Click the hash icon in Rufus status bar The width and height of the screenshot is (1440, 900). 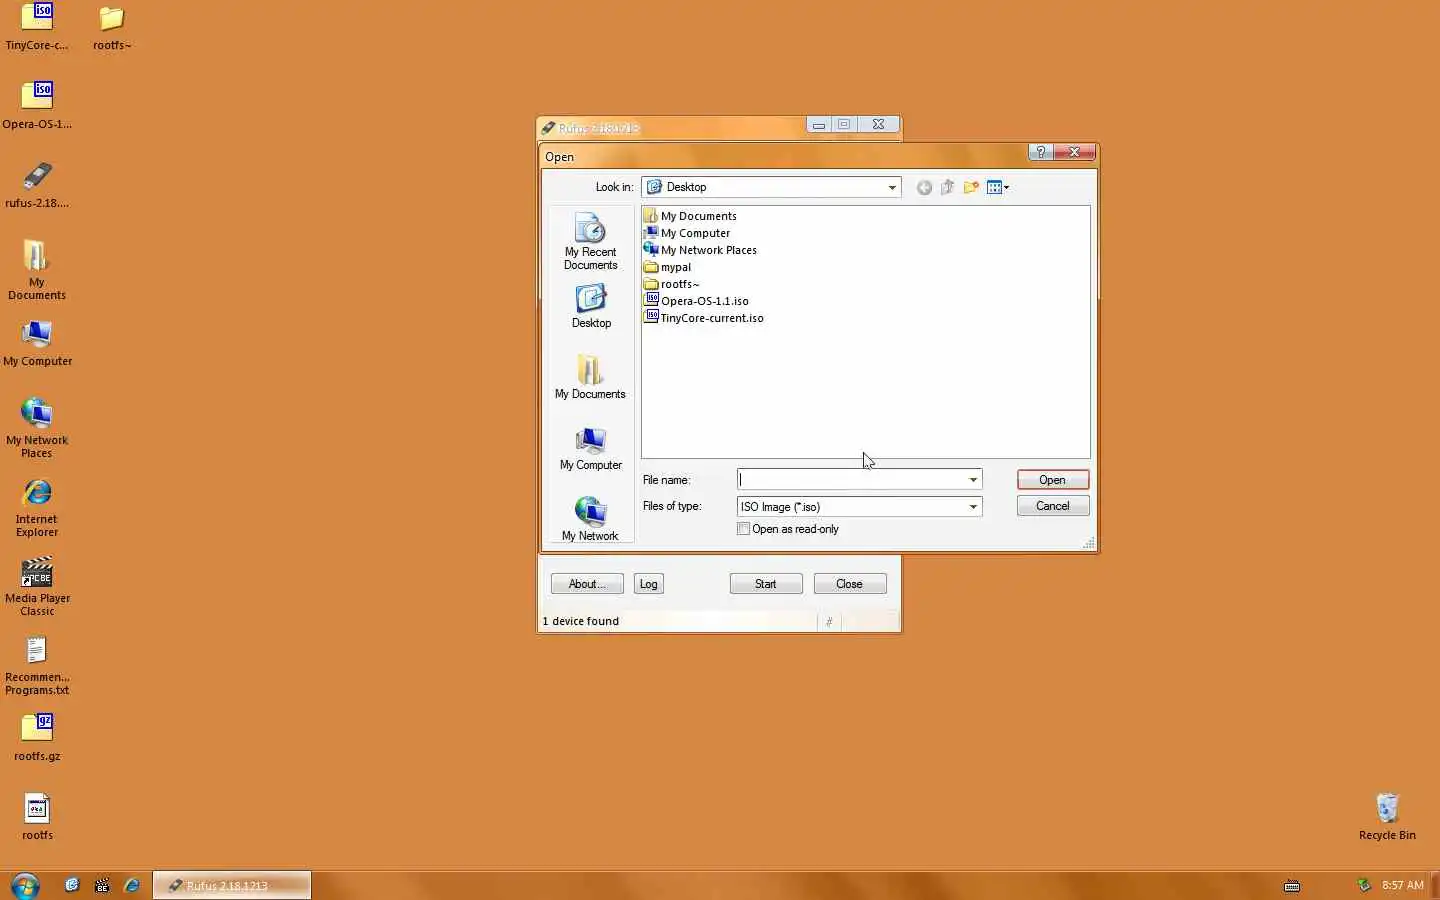[x=829, y=621]
